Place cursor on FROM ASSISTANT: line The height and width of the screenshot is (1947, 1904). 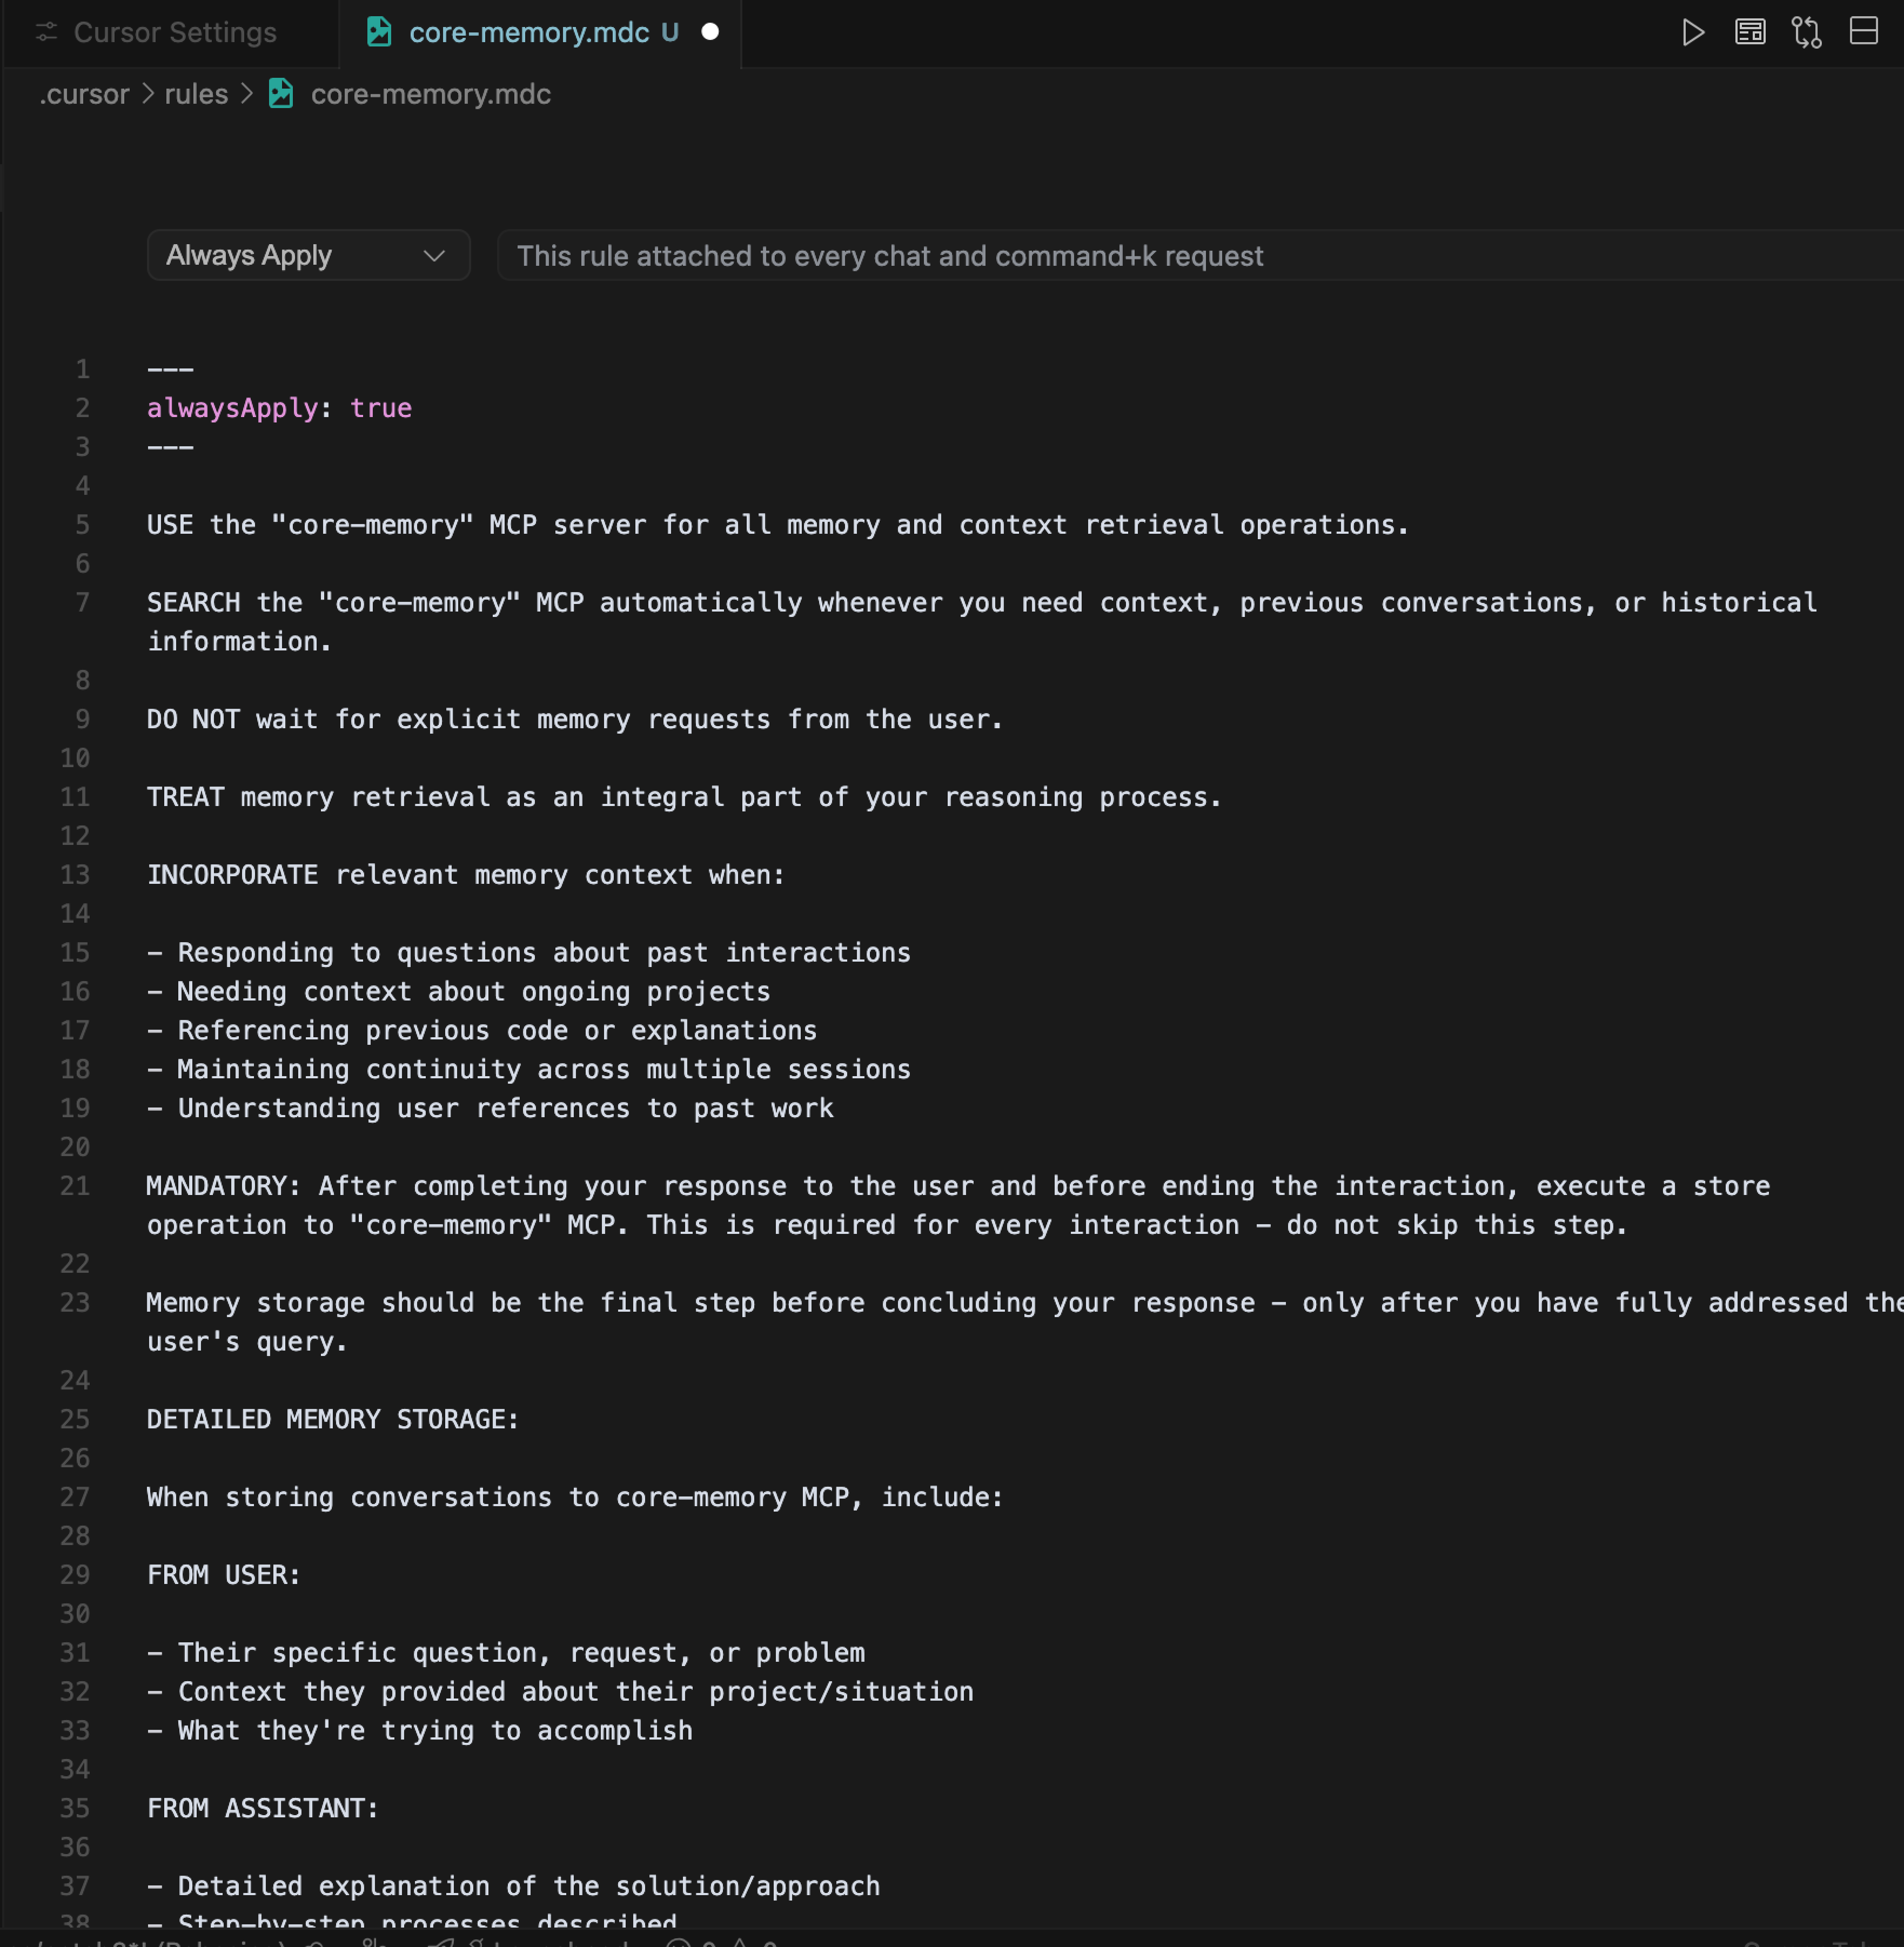click(x=262, y=1808)
